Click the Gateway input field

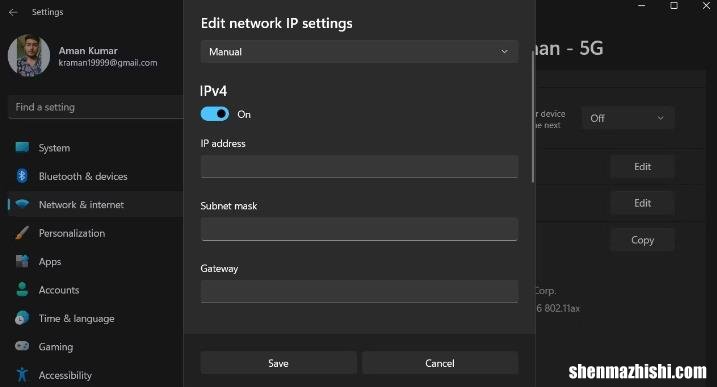click(x=359, y=291)
